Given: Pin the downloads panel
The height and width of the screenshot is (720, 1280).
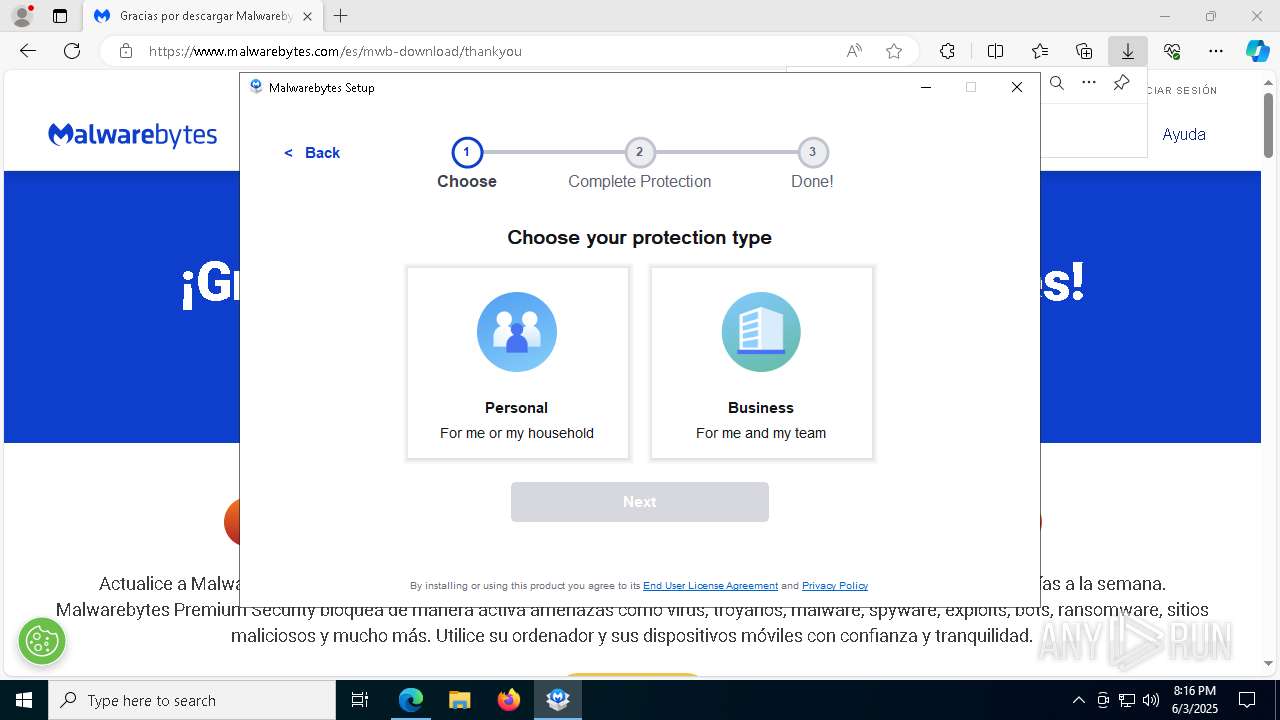Looking at the screenshot, I should (1121, 83).
